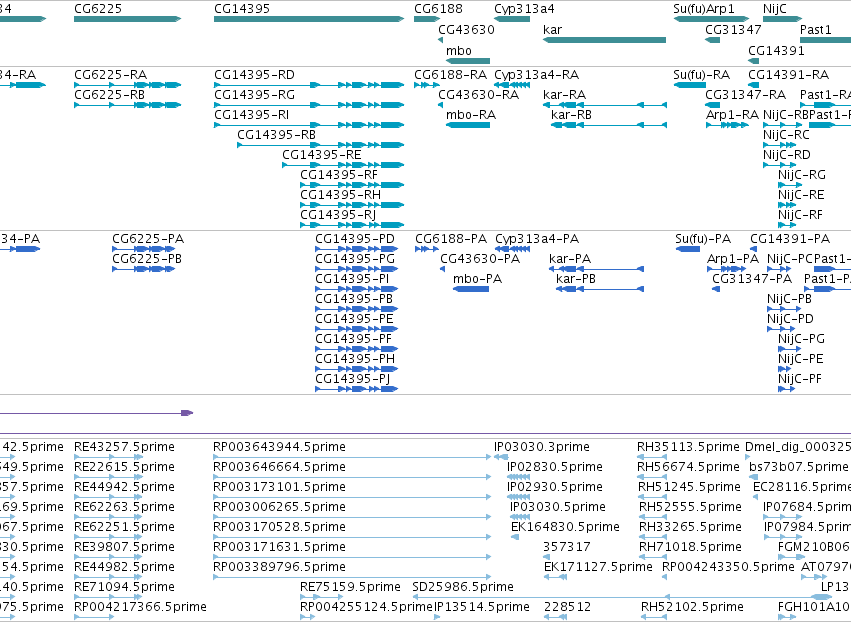Click the IP02830.5prime EST label
This screenshot has width=851, height=622.
(x=555, y=467)
